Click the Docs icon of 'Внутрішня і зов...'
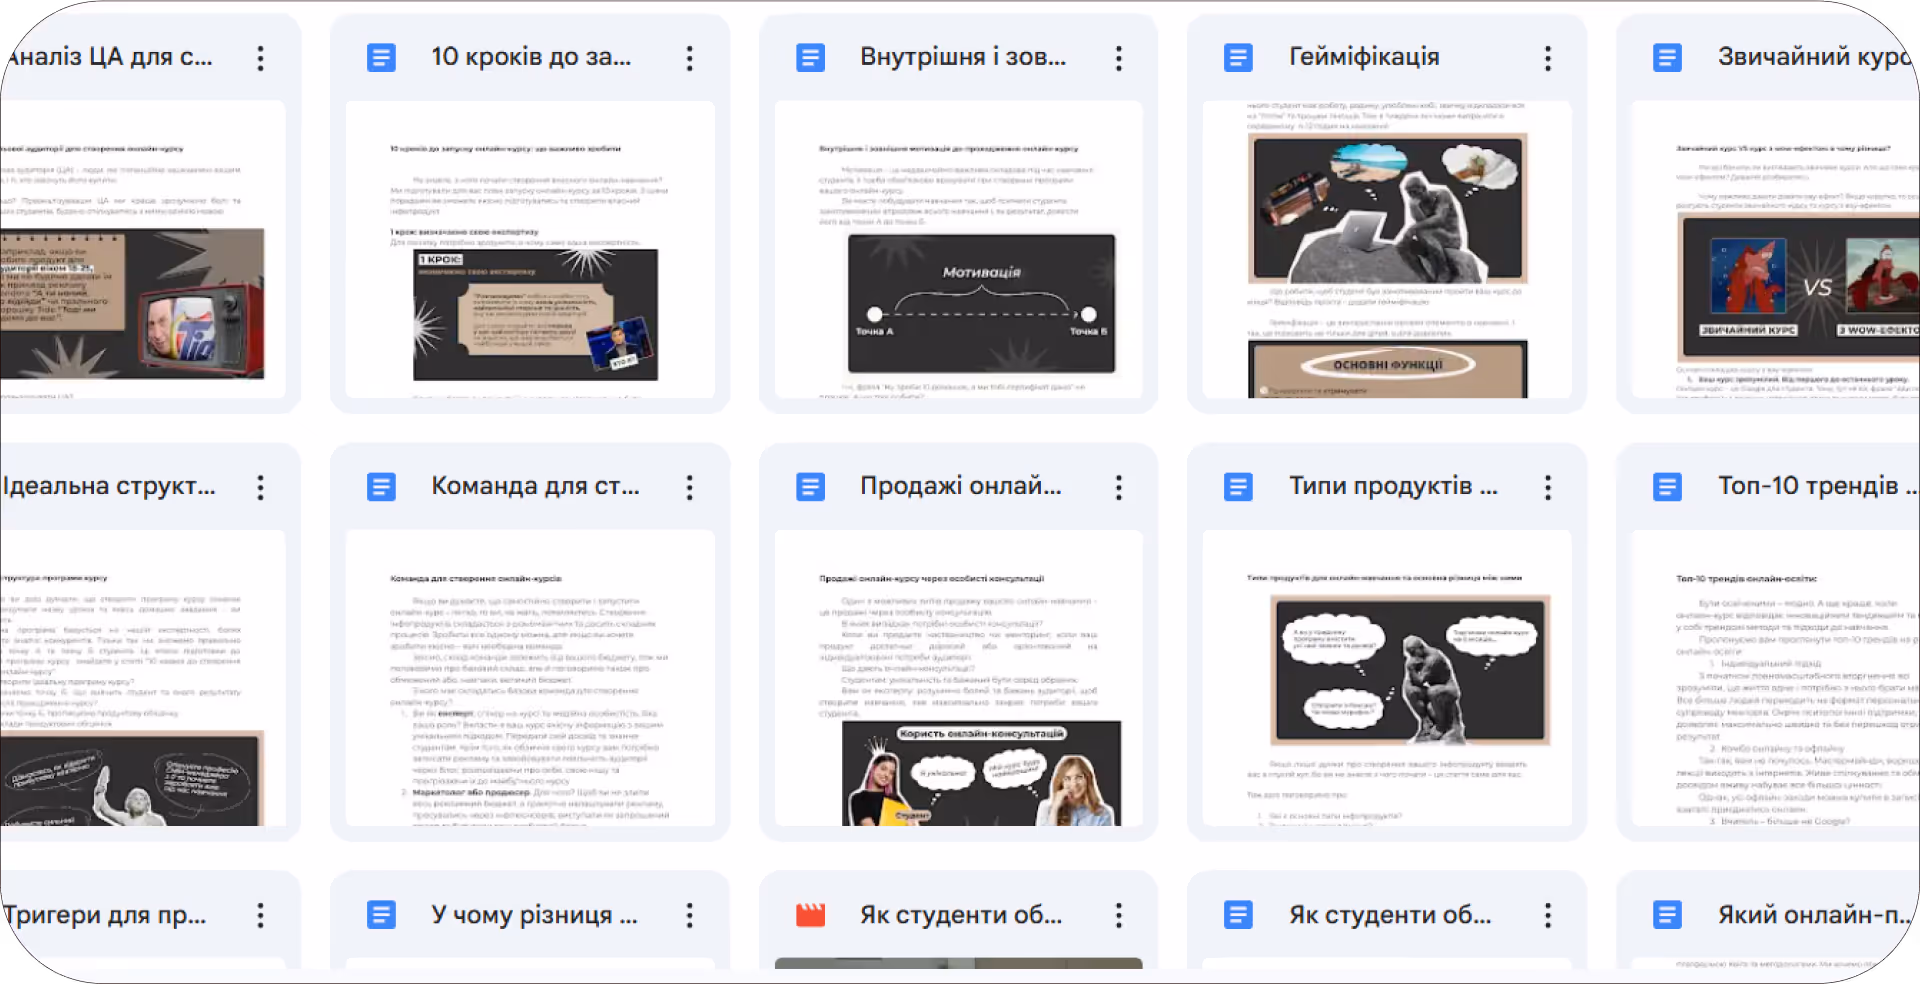Image resolution: width=1920 pixels, height=984 pixels. [x=810, y=58]
